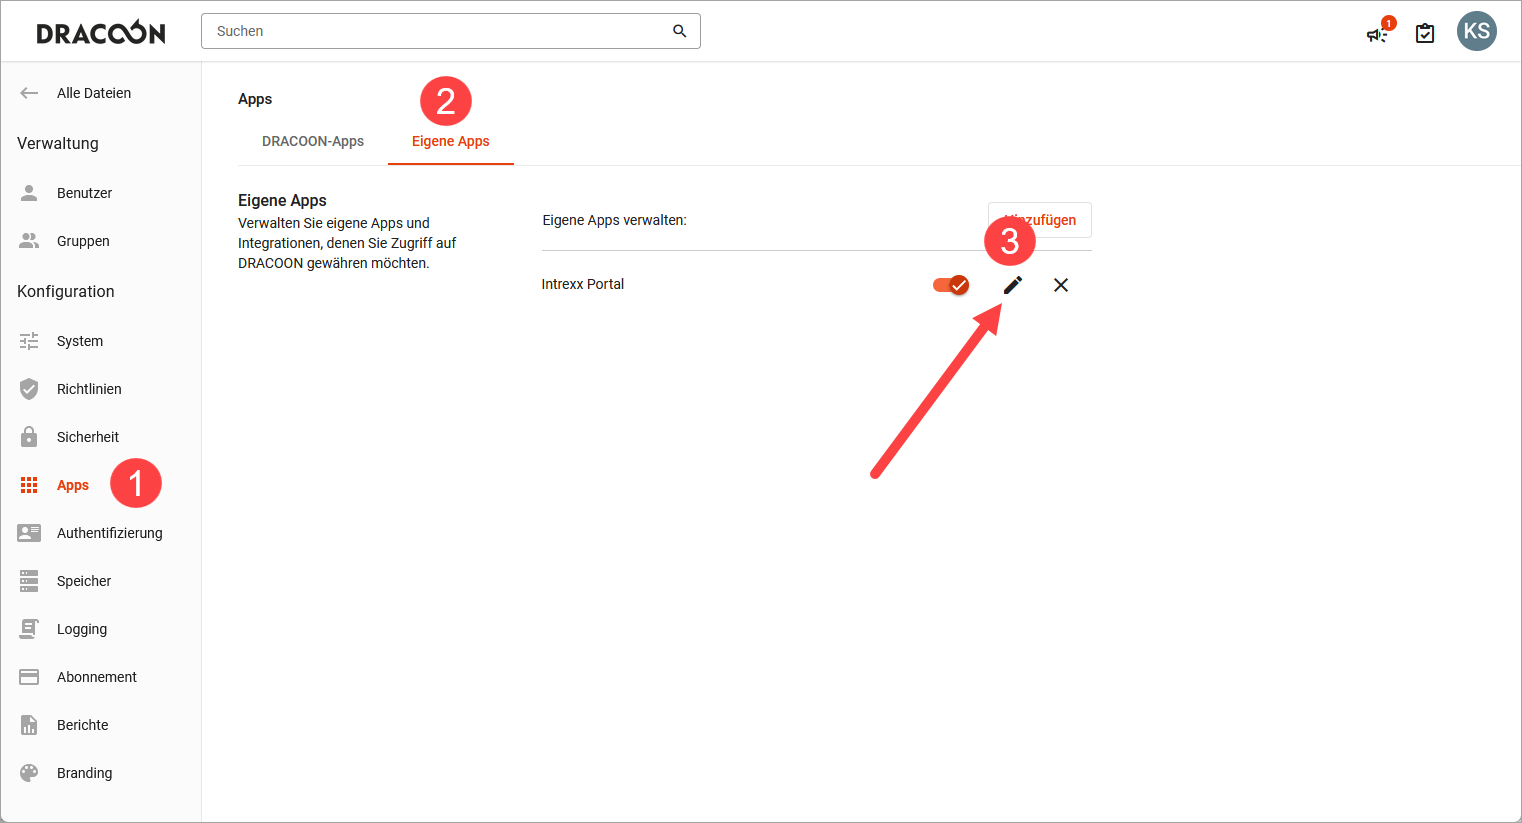
Task: Click the Benutzer person icon
Action: 29,193
